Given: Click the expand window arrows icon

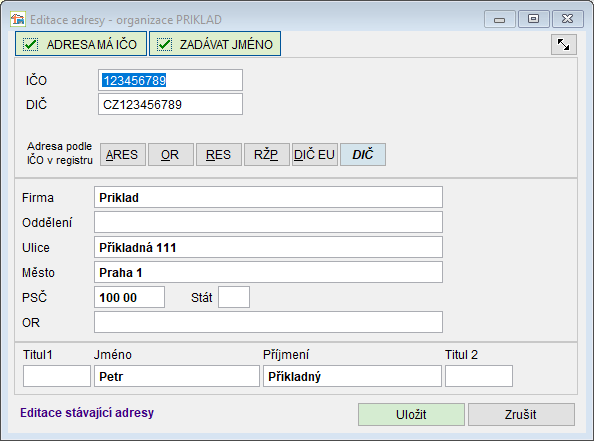Looking at the screenshot, I should (564, 45).
